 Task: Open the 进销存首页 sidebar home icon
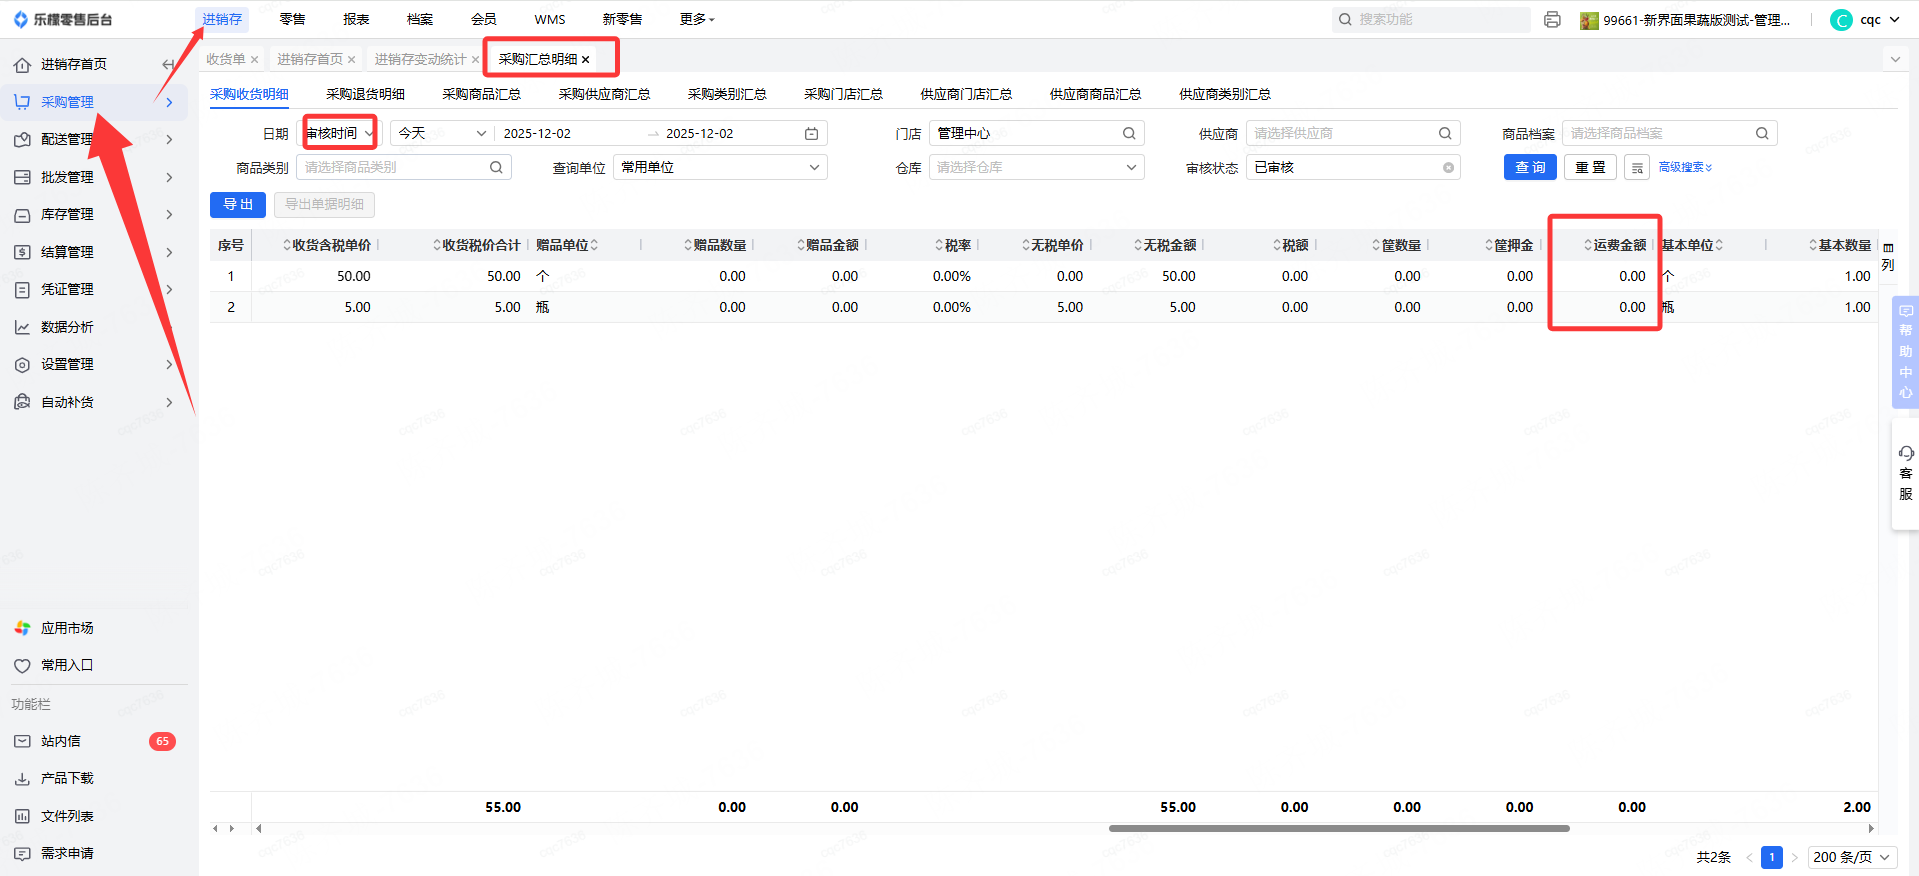pyautogui.click(x=22, y=65)
